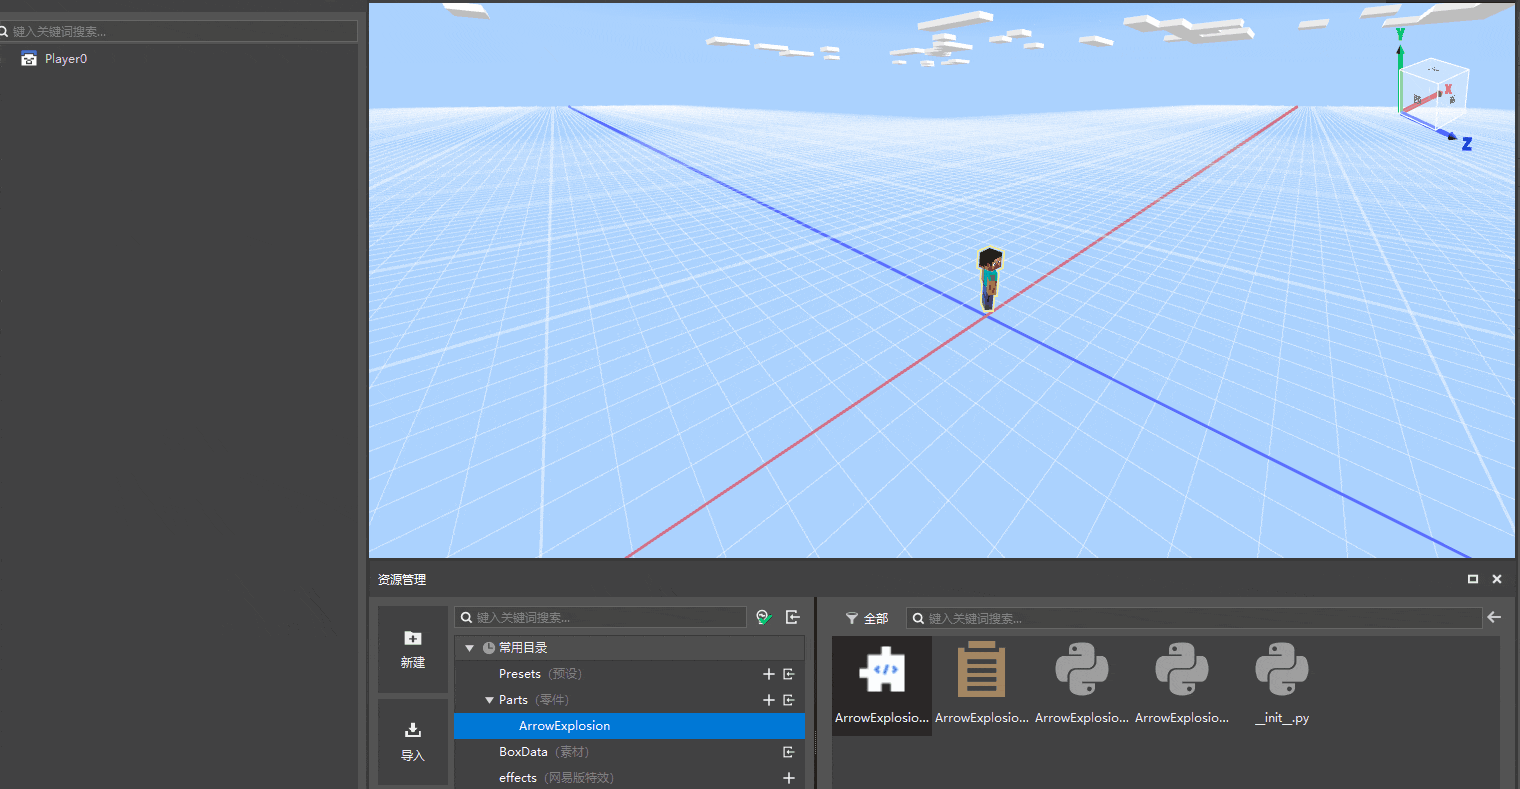Click the open-folder icon on the BoxData row
Image resolution: width=1520 pixels, height=789 pixels.
789,752
